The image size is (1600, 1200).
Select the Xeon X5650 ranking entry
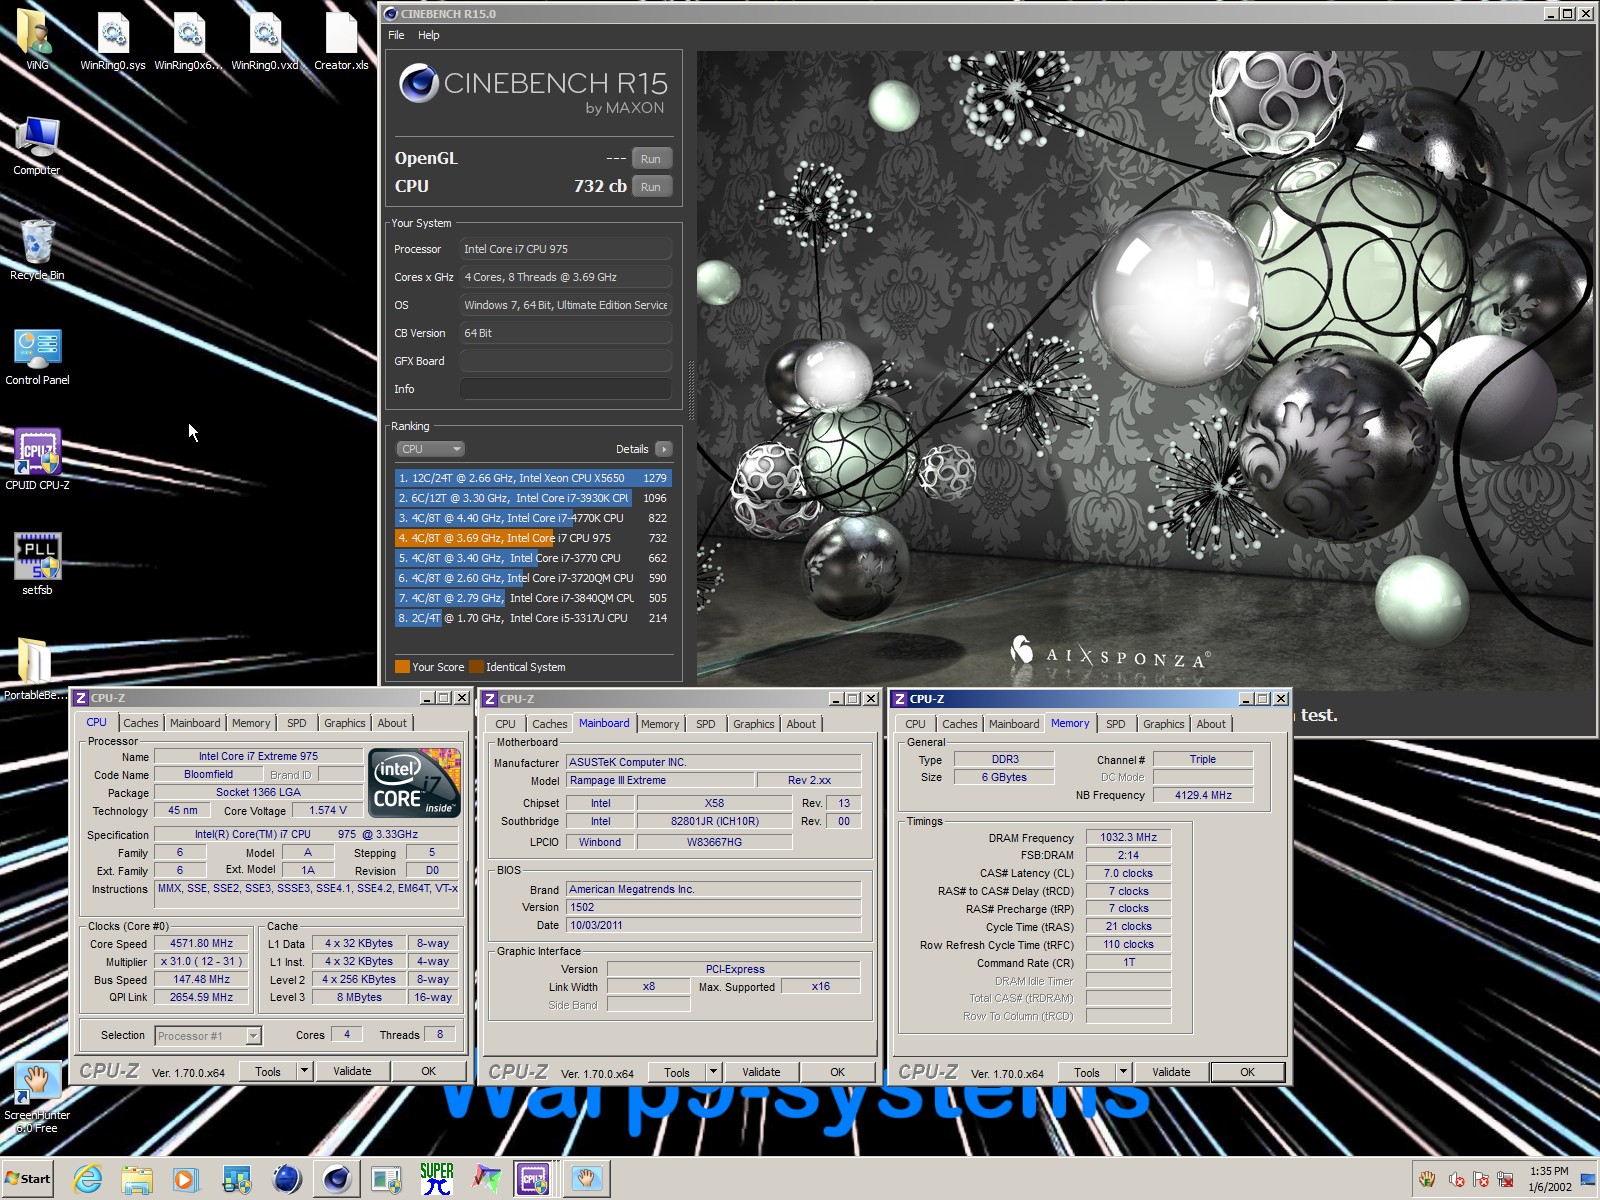click(x=533, y=478)
